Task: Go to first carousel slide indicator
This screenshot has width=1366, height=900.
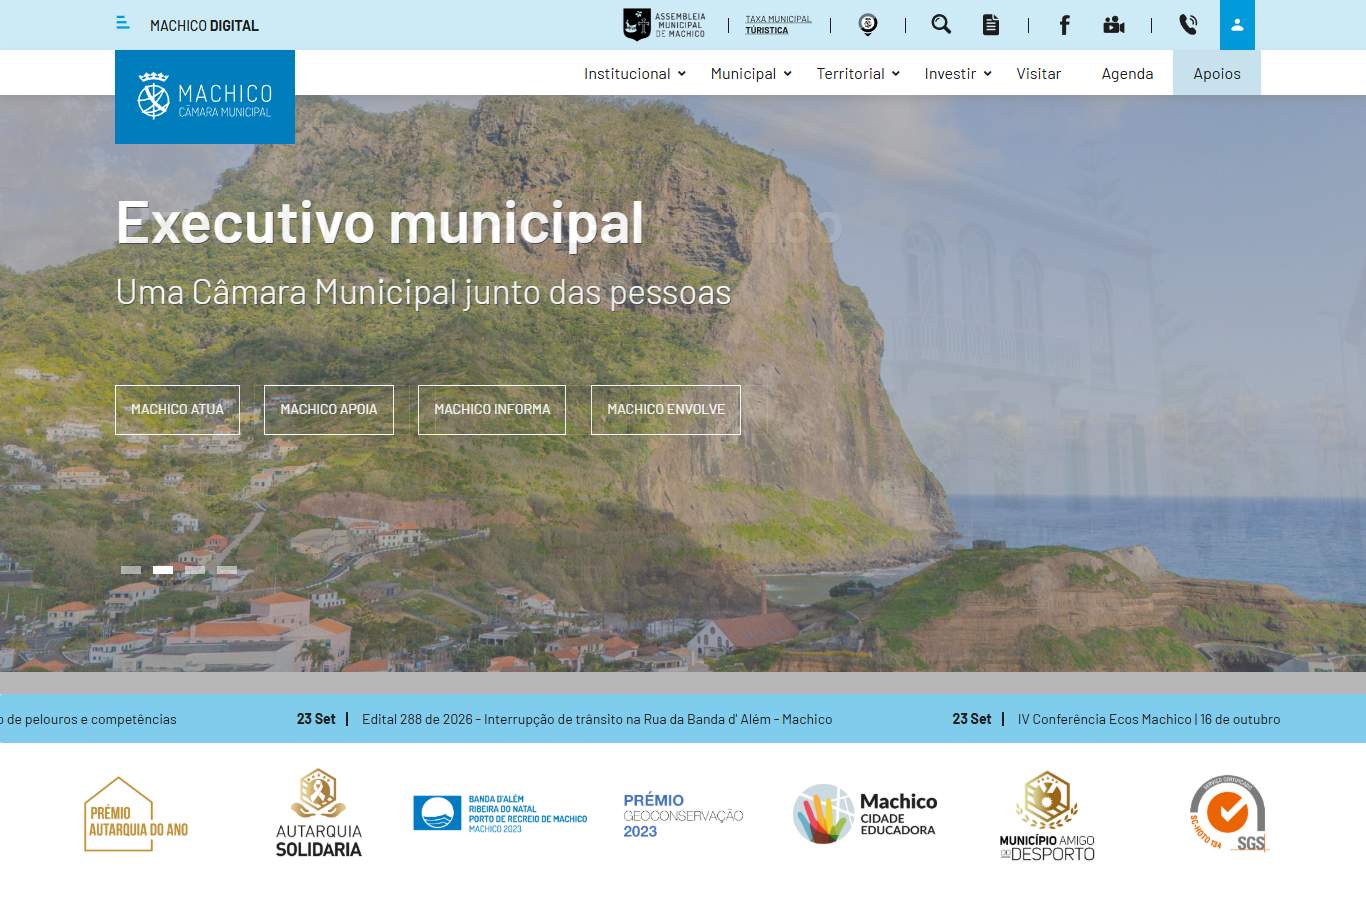Action: 131,570
